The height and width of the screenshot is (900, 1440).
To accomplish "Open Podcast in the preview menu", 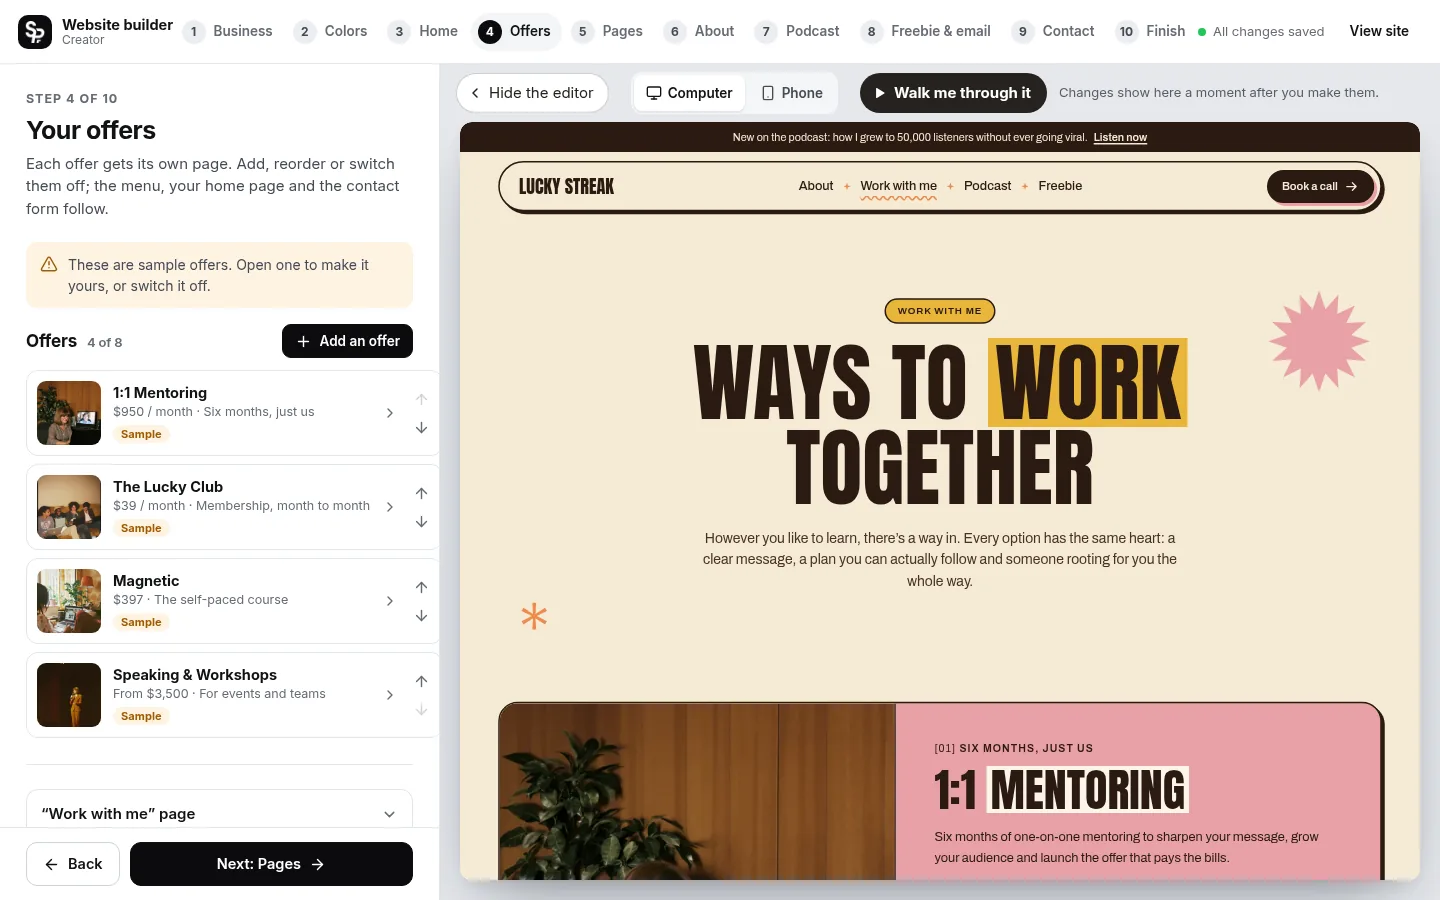I will coord(987,186).
